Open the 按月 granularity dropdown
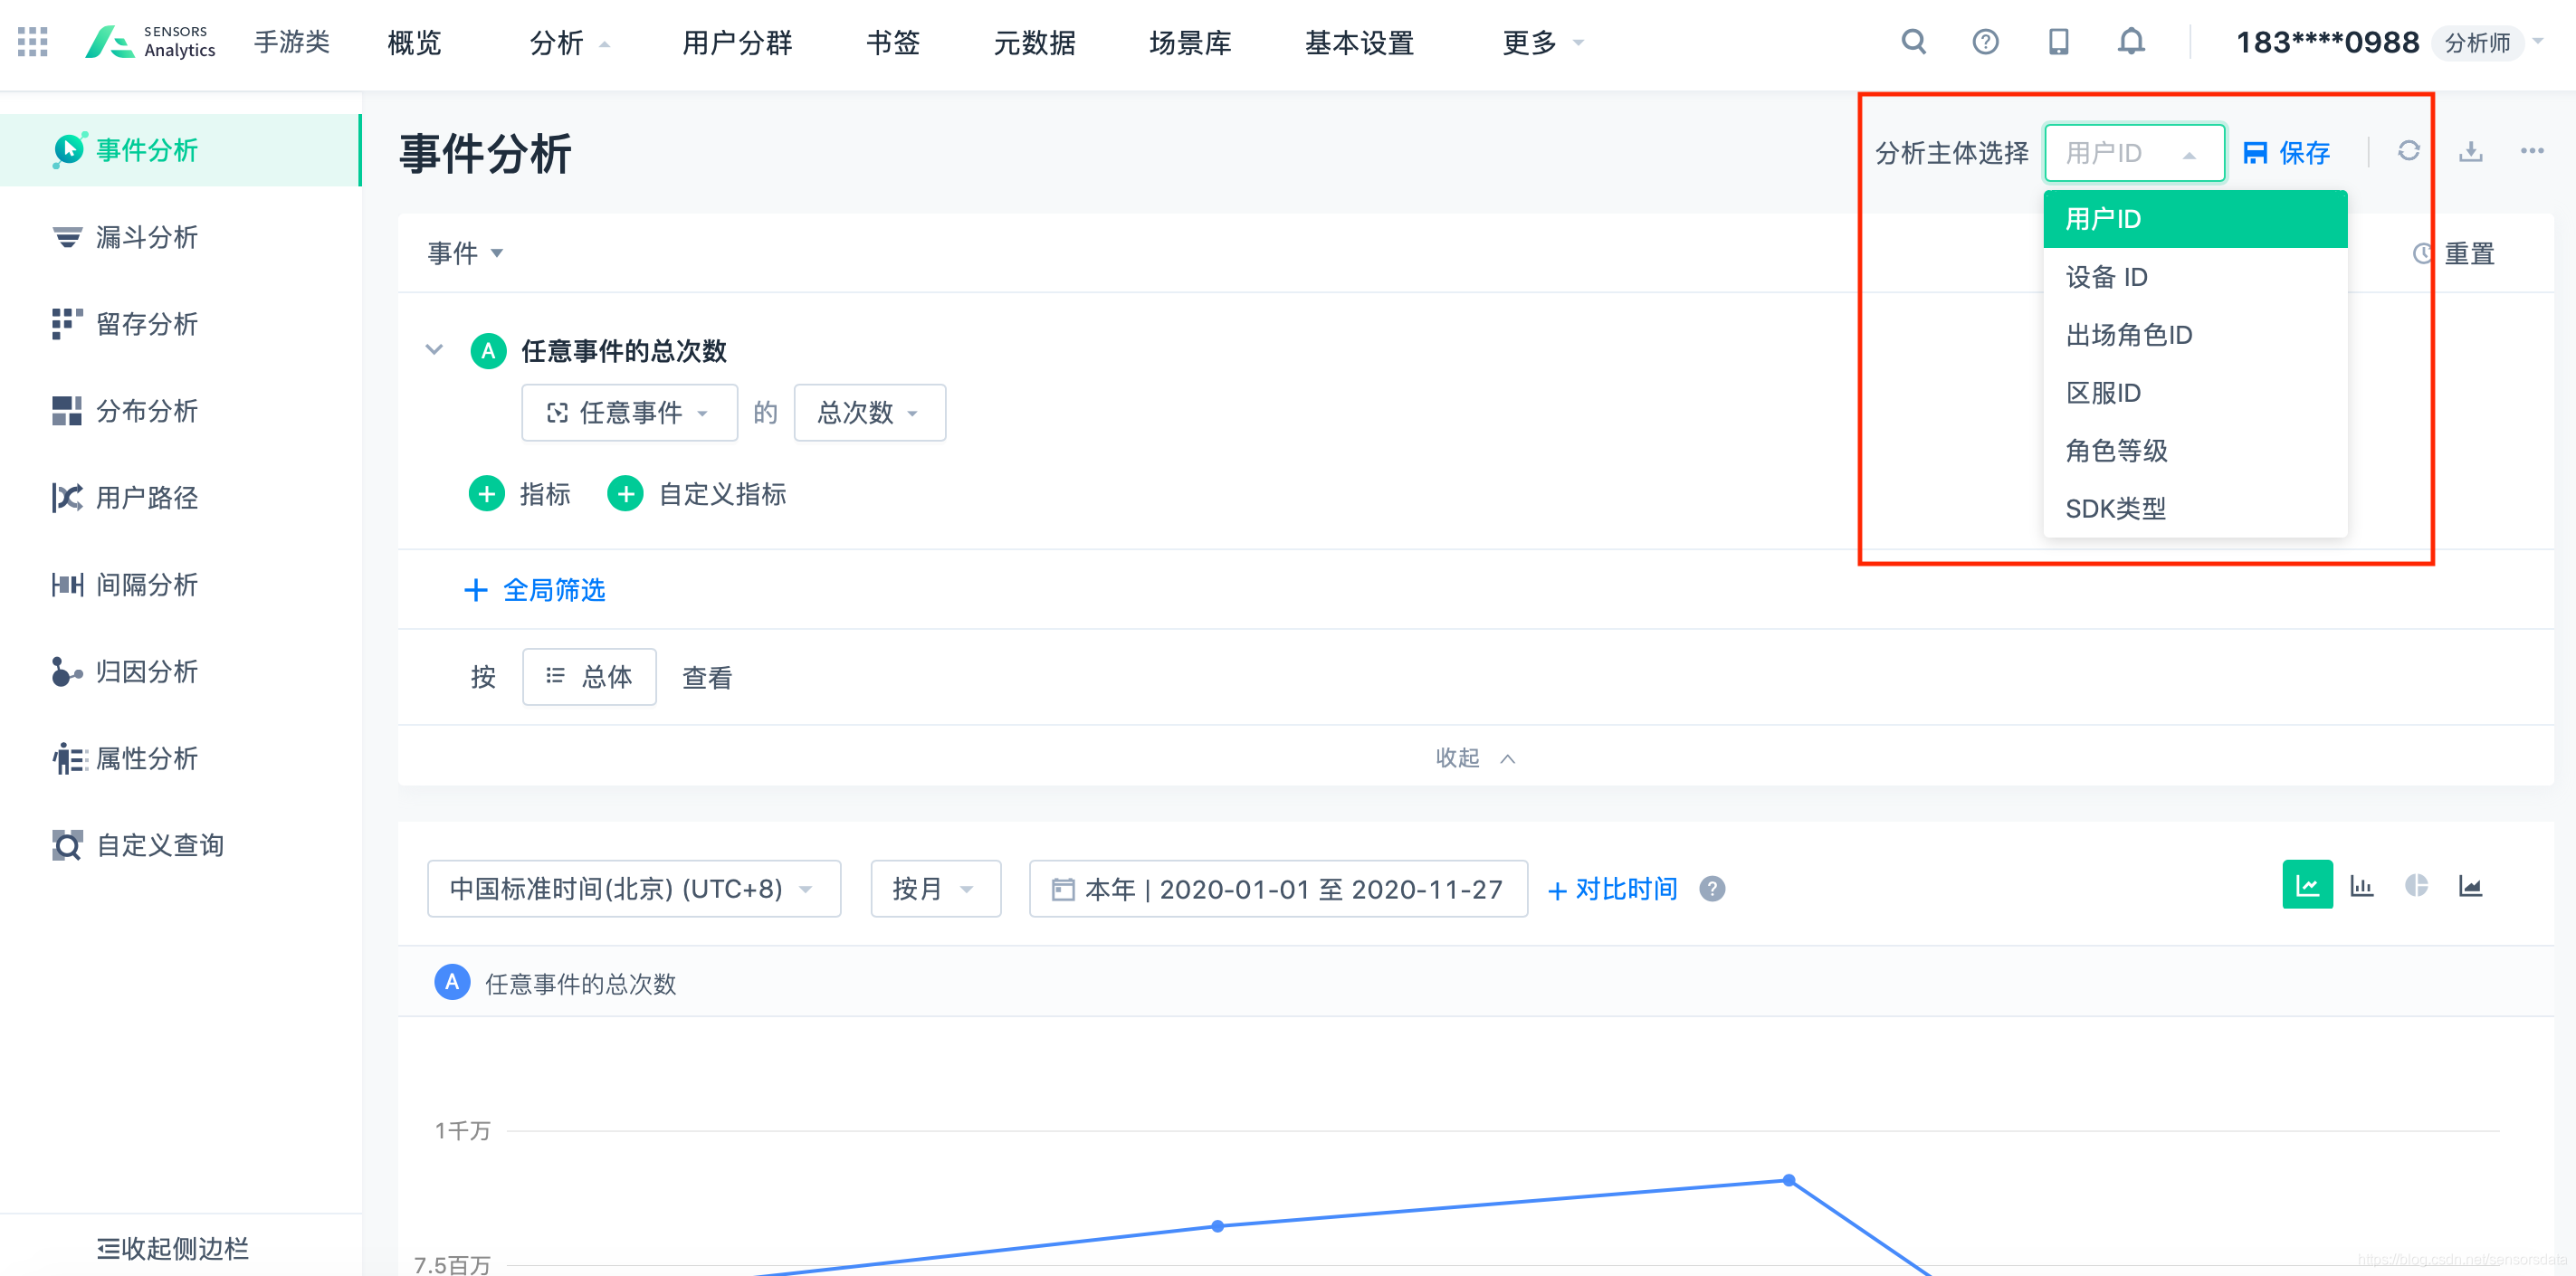This screenshot has width=2576, height=1276. tap(935, 889)
